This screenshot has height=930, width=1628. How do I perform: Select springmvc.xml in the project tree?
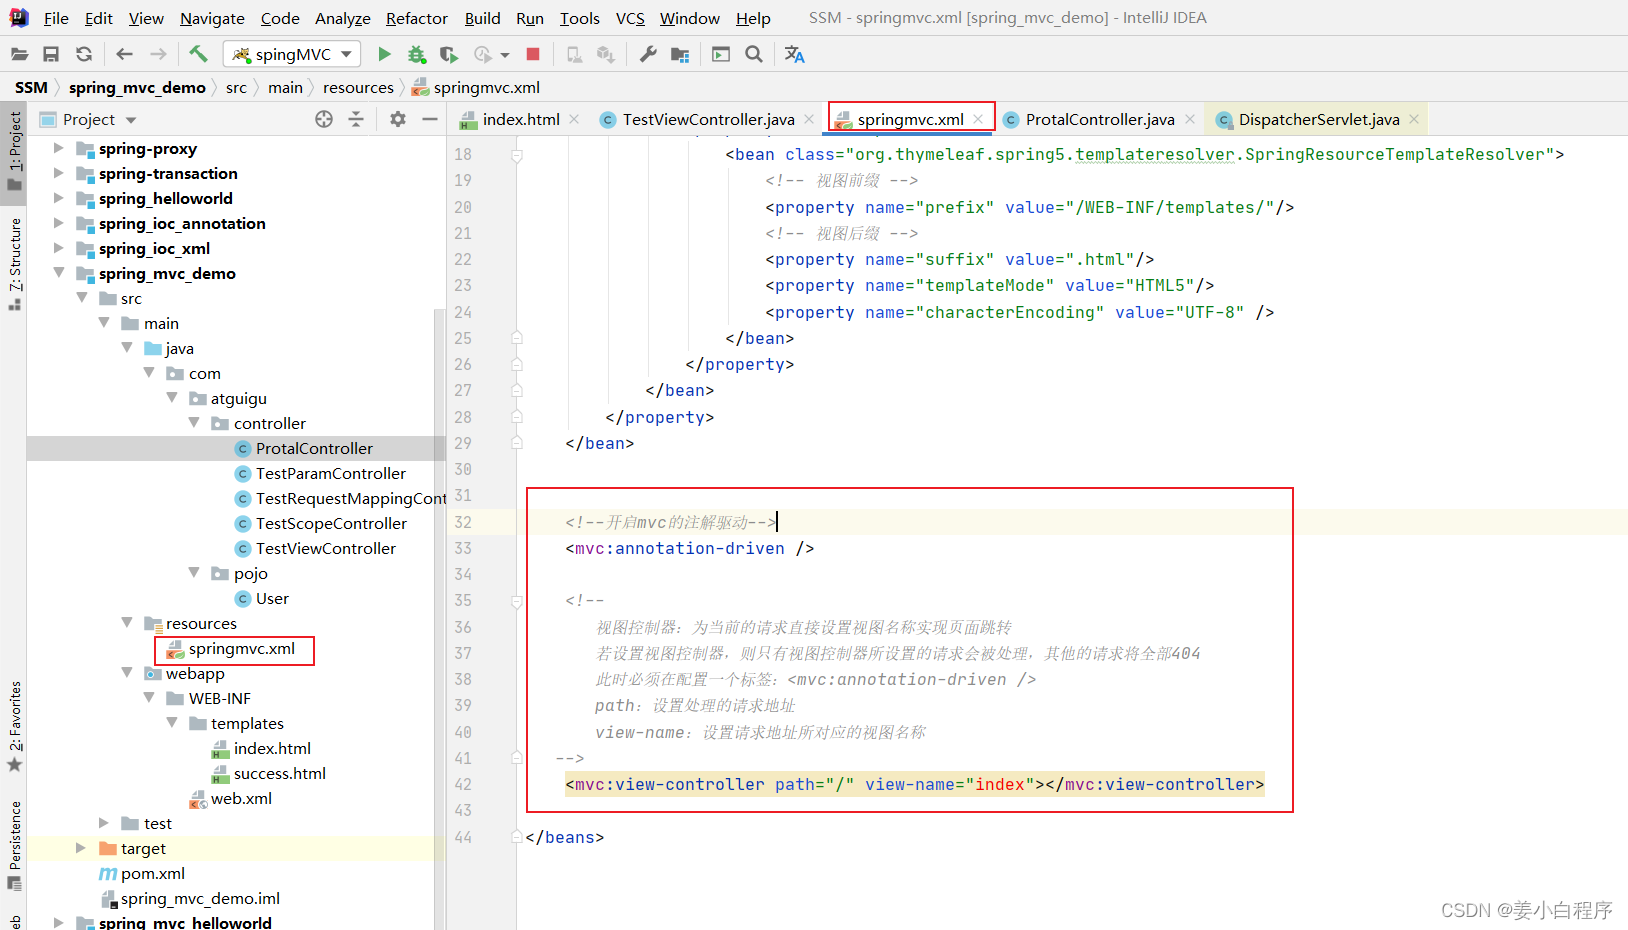point(241,648)
